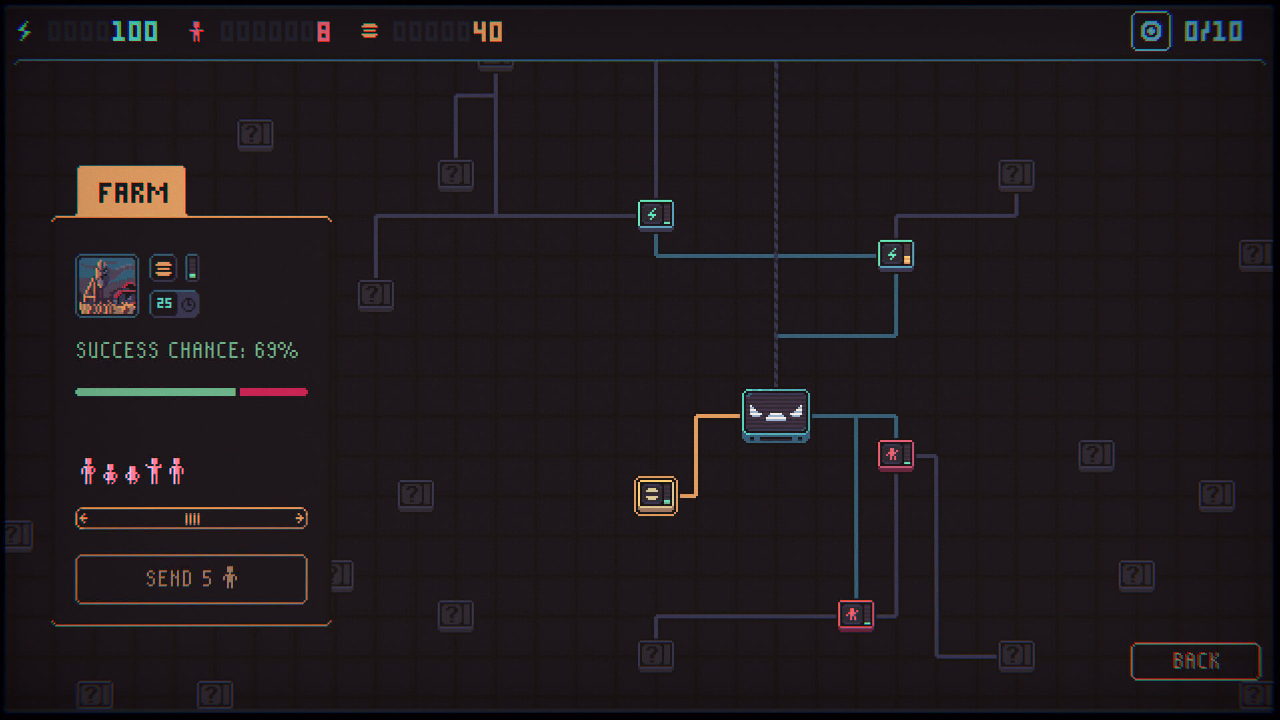Click the BACK button
Image resolution: width=1280 pixels, height=720 pixels.
pyautogui.click(x=1196, y=661)
